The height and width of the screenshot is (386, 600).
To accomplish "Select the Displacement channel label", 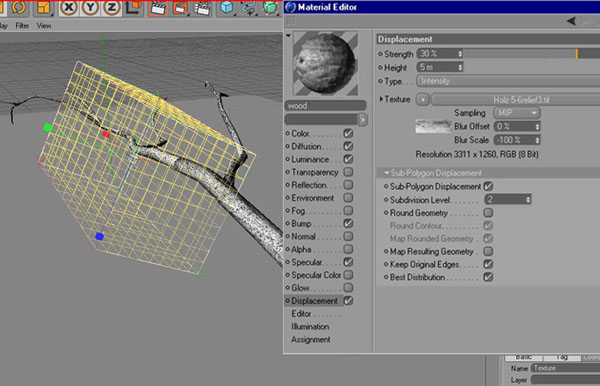I will pos(314,301).
